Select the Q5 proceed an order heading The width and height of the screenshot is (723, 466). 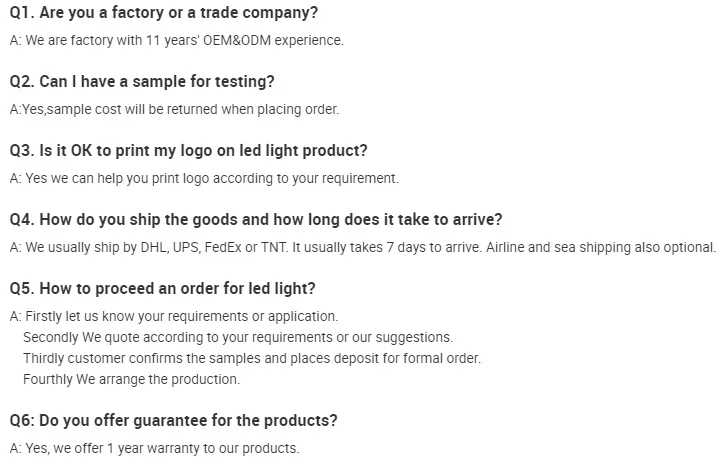click(x=163, y=289)
